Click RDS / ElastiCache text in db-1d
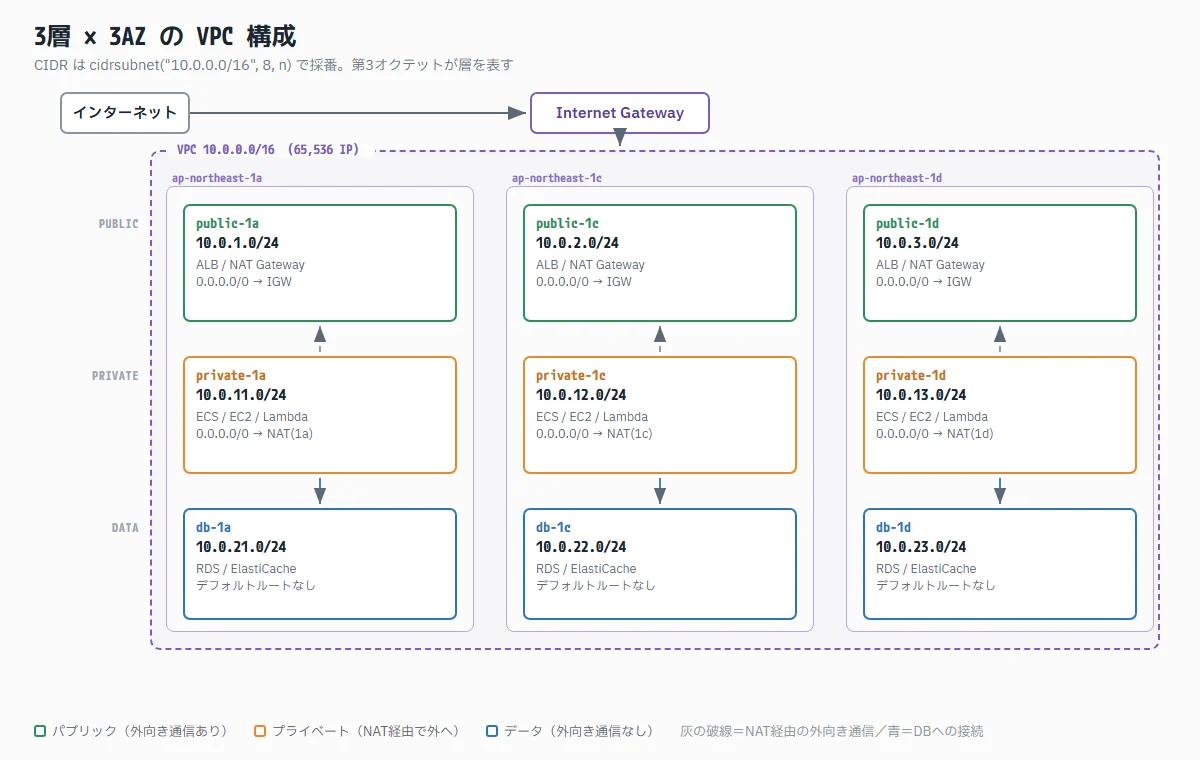The width and height of the screenshot is (1200, 760). (926, 569)
